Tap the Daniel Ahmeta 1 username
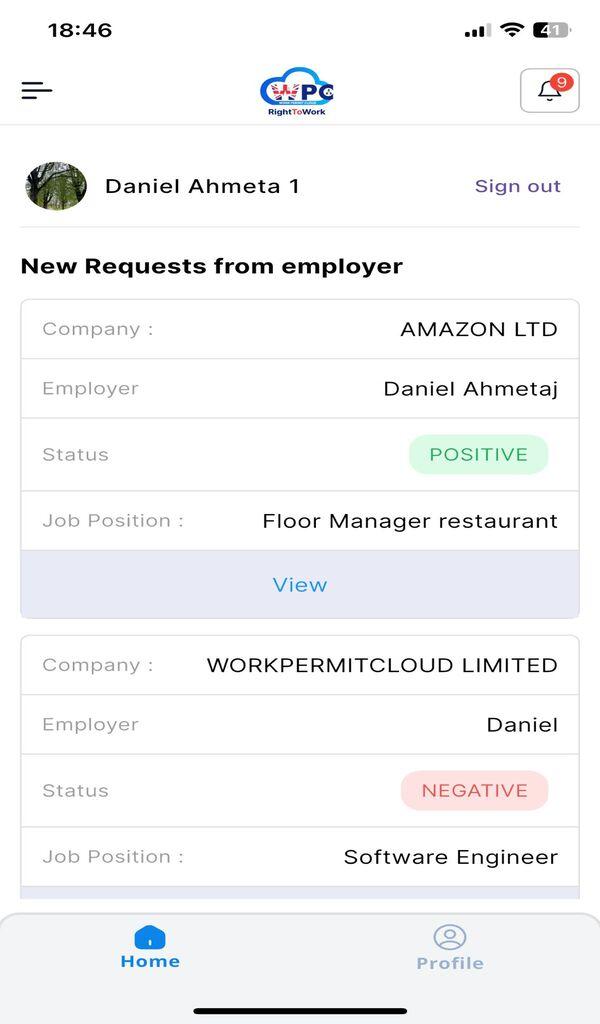The height and width of the screenshot is (1024, 600). [x=202, y=186]
